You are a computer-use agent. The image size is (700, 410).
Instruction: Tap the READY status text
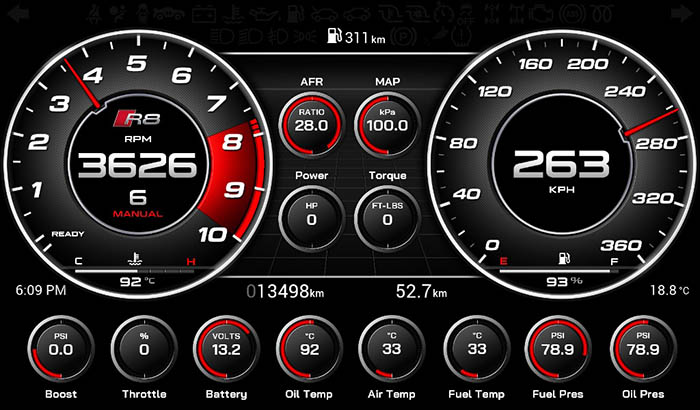[x=68, y=234]
